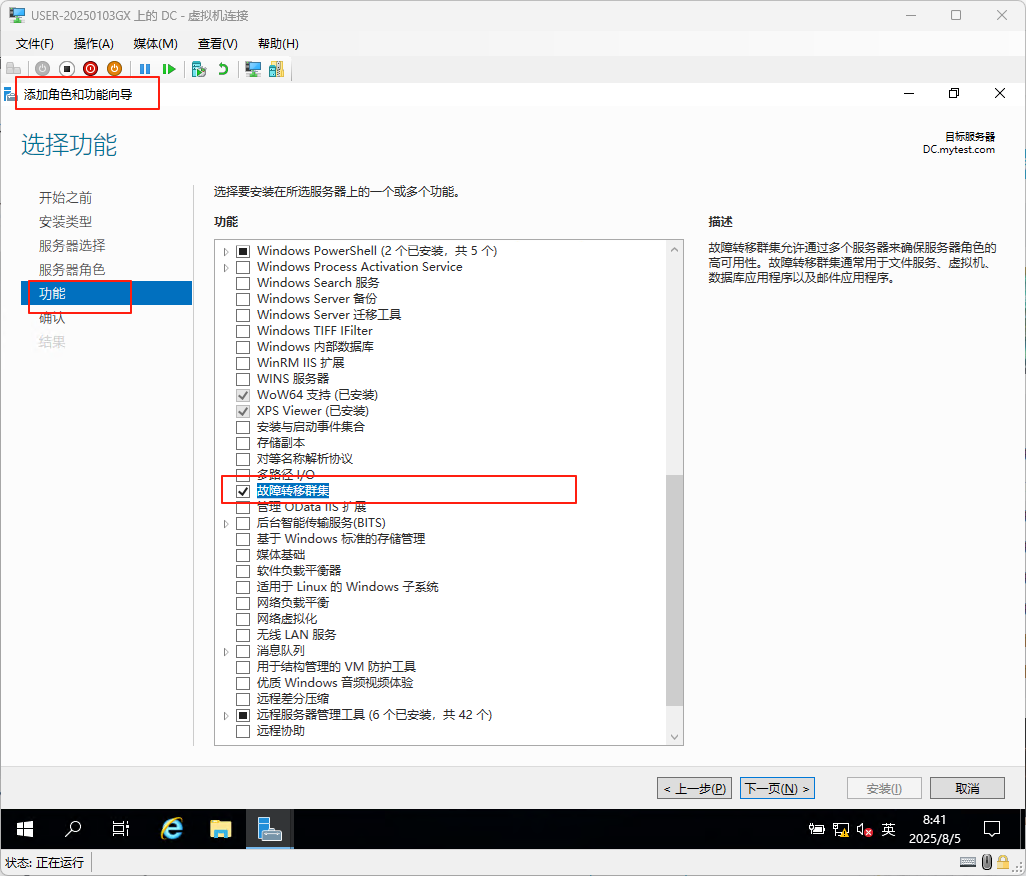Click the 英 input method indicator
1026x876 pixels.
[x=888, y=830]
